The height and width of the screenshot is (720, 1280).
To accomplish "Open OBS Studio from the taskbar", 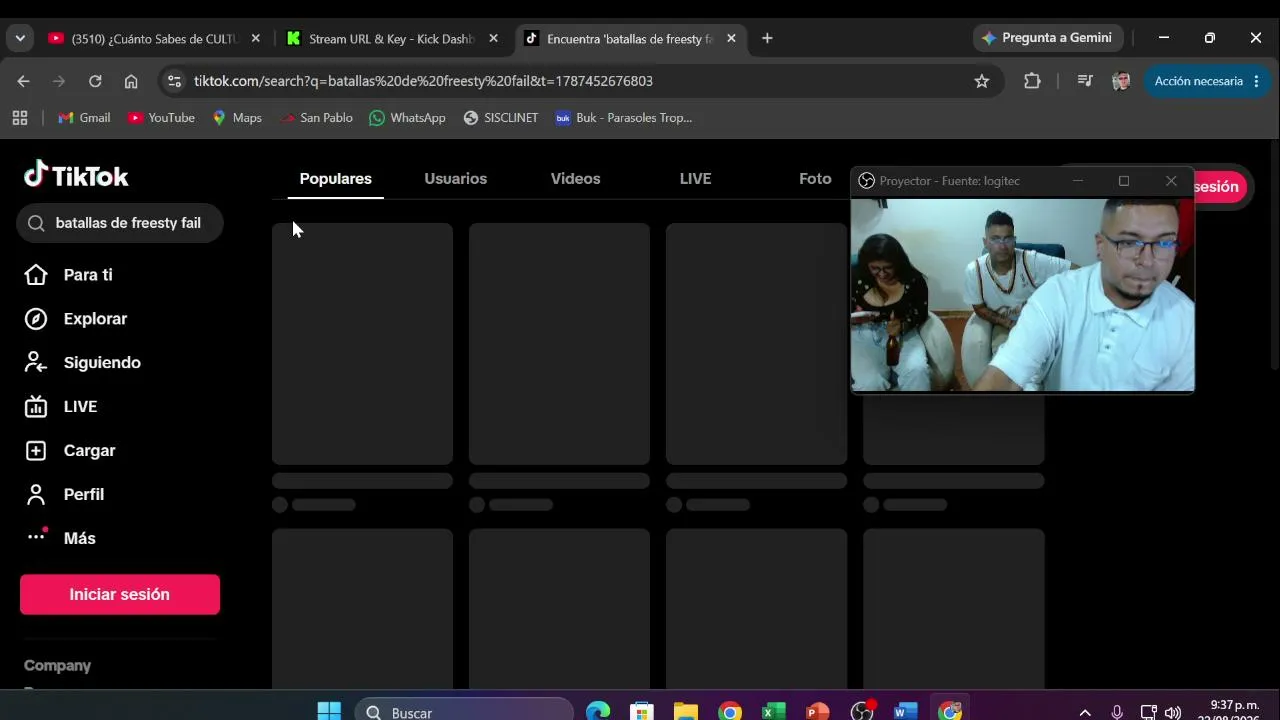I will coord(862,712).
